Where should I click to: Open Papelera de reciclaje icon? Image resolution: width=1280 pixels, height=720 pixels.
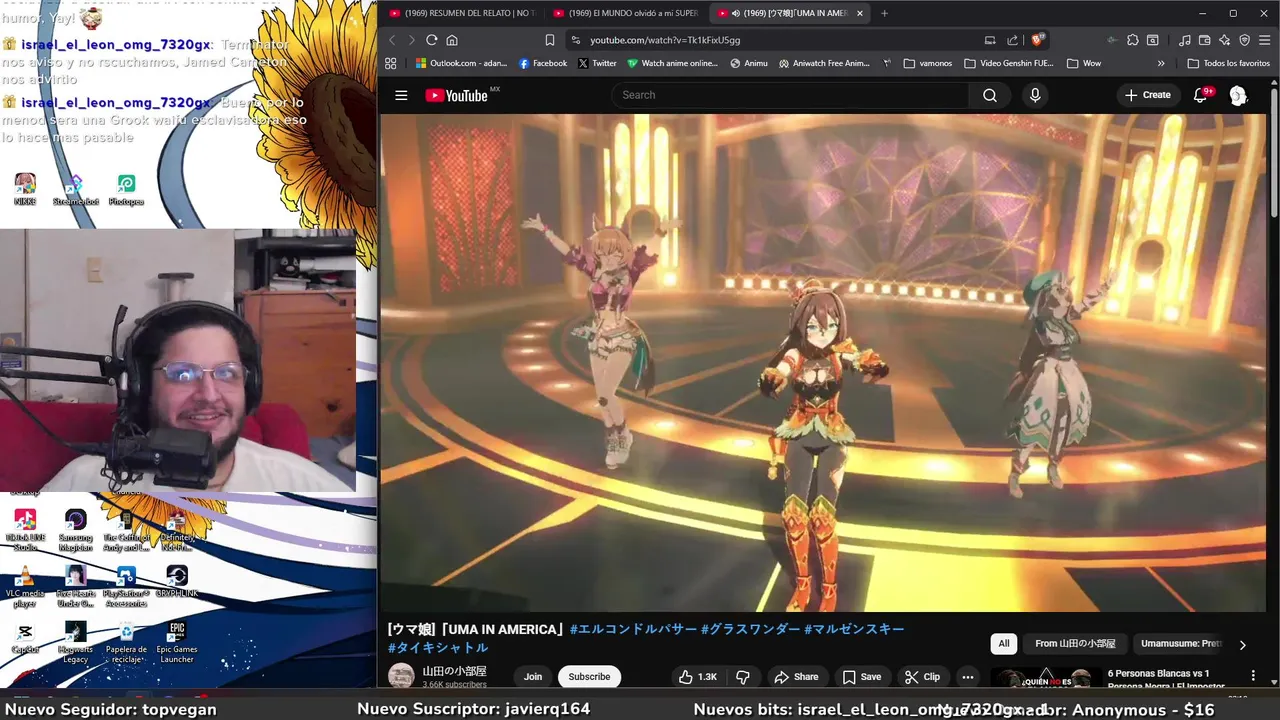pyautogui.click(x=126, y=643)
